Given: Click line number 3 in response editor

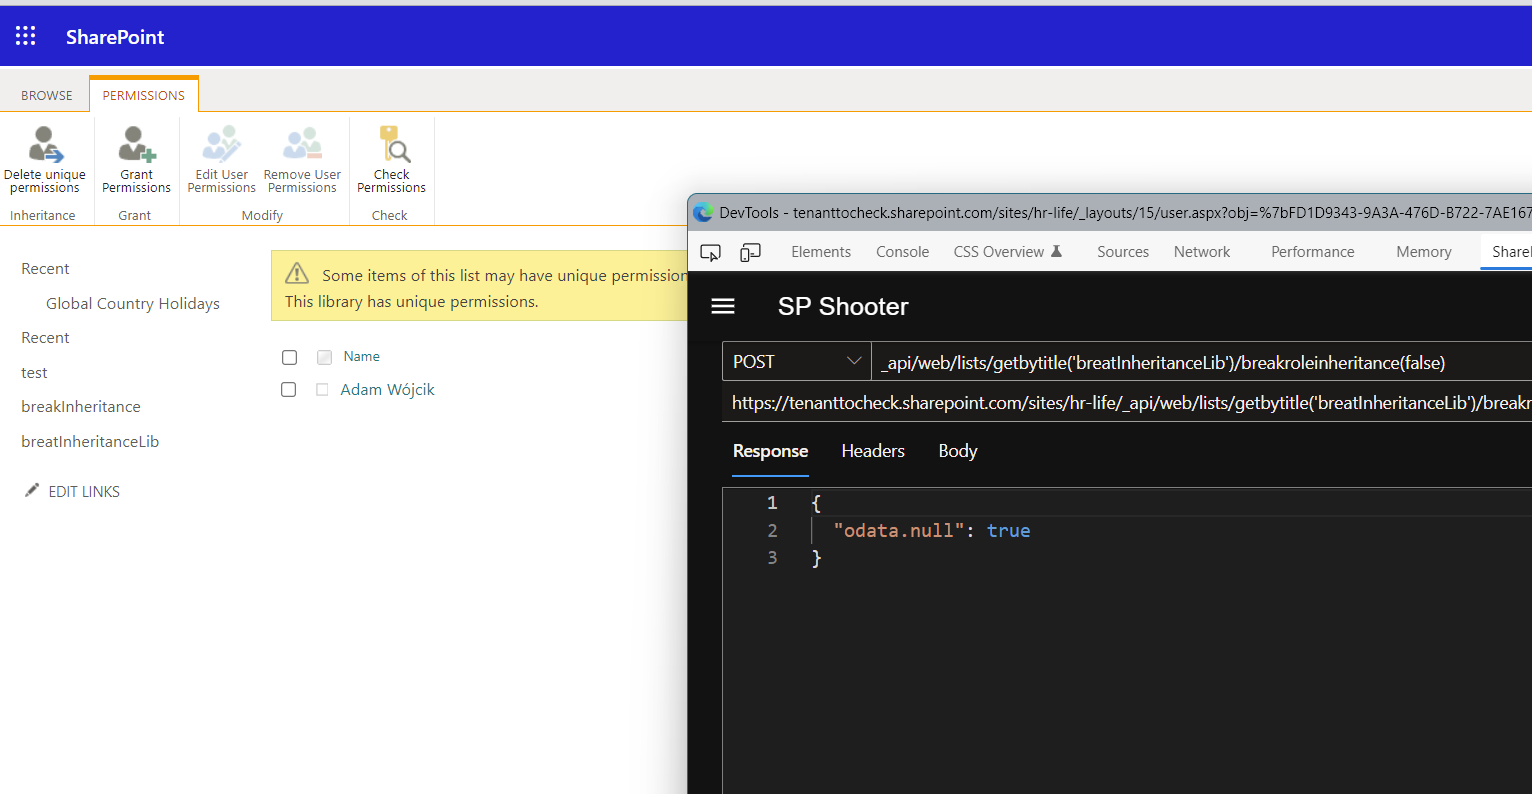Looking at the screenshot, I should coord(772,558).
